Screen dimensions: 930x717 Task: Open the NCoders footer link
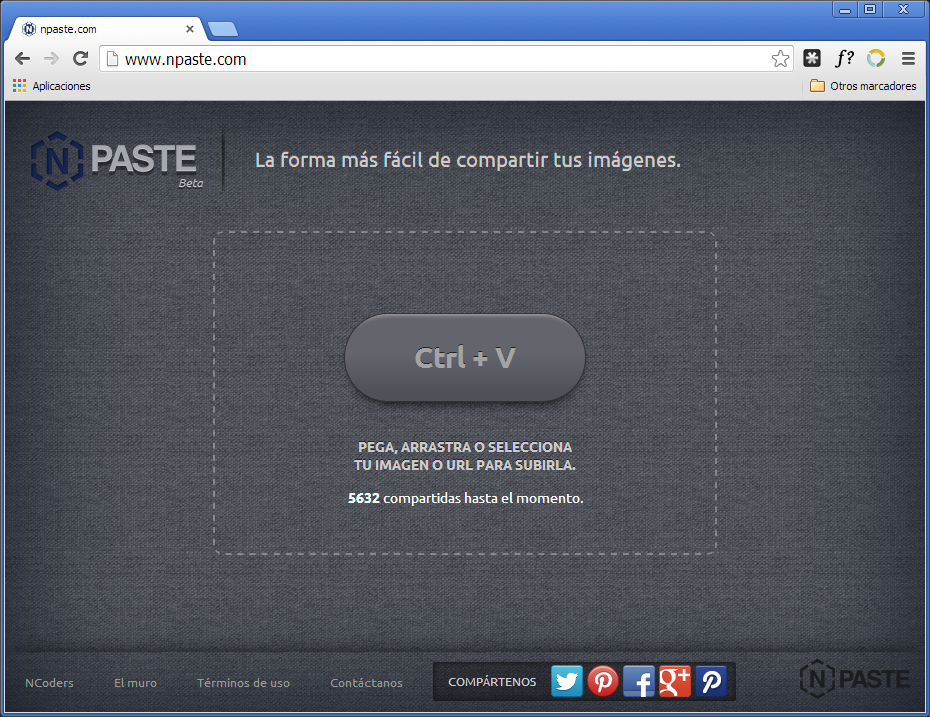pyautogui.click(x=49, y=683)
